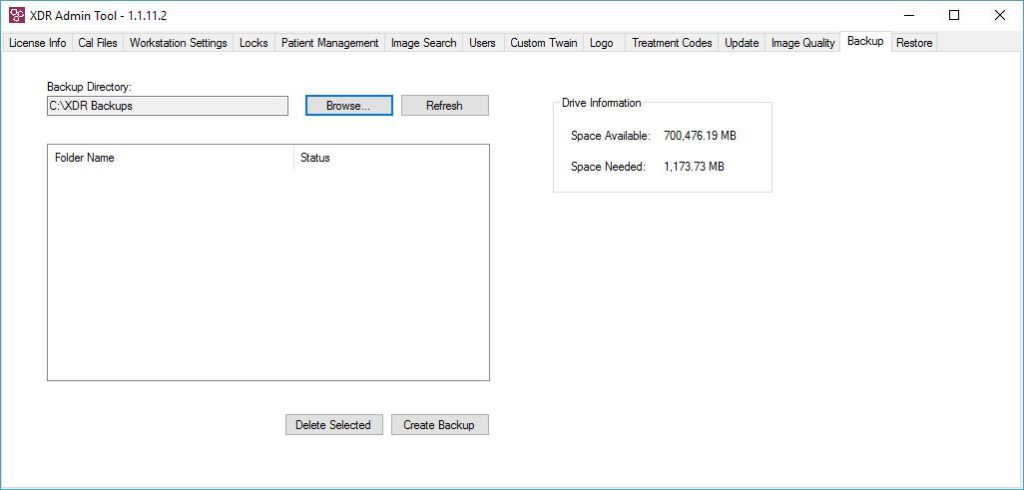Start a backup with Create Backup

pyautogui.click(x=439, y=425)
